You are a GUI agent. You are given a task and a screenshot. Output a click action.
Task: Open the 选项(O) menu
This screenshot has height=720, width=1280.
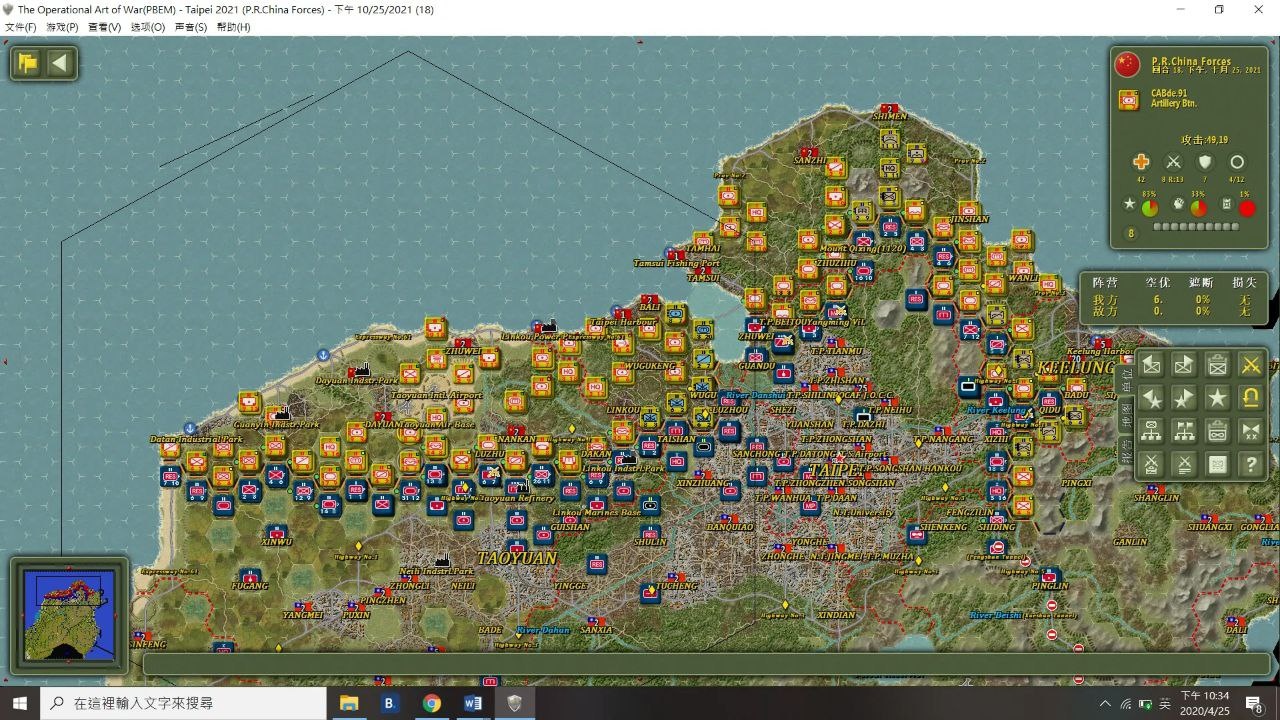(148, 27)
